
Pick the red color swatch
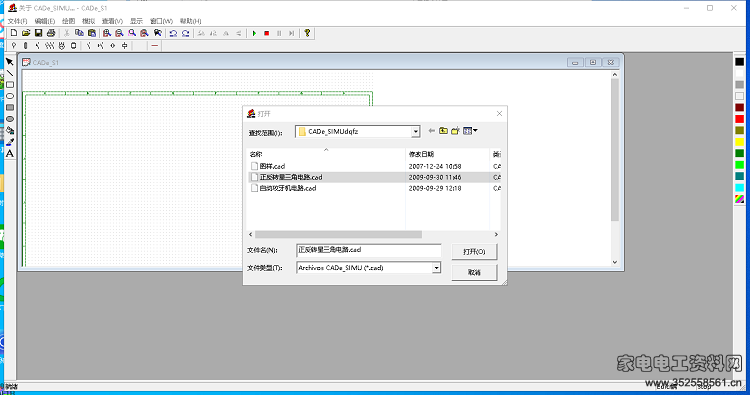click(739, 119)
